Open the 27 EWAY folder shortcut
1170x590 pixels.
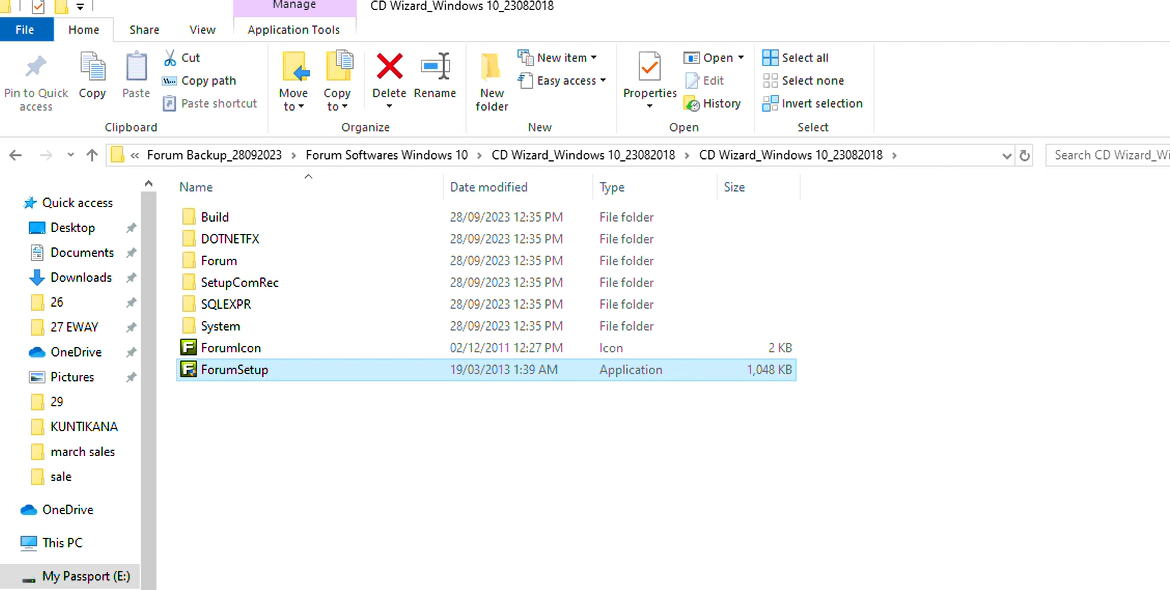[x=74, y=327]
